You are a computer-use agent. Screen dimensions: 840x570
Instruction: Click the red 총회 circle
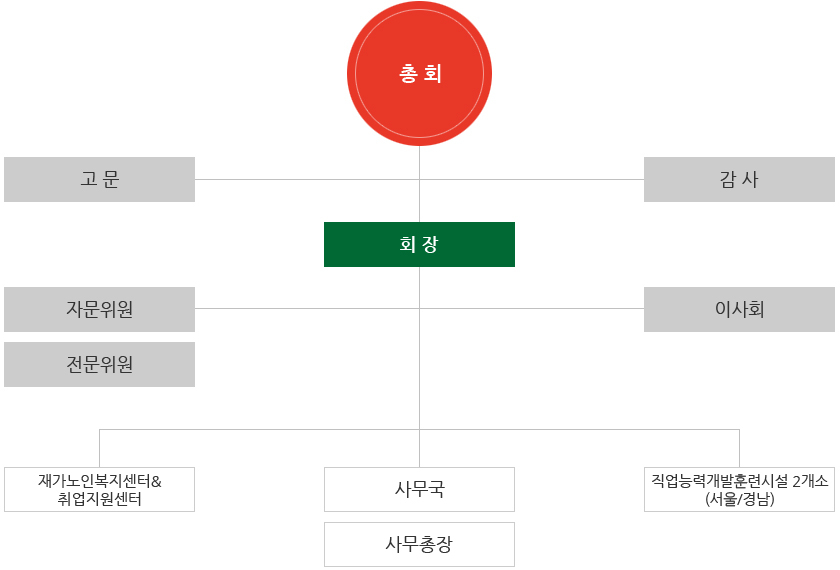point(419,74)
